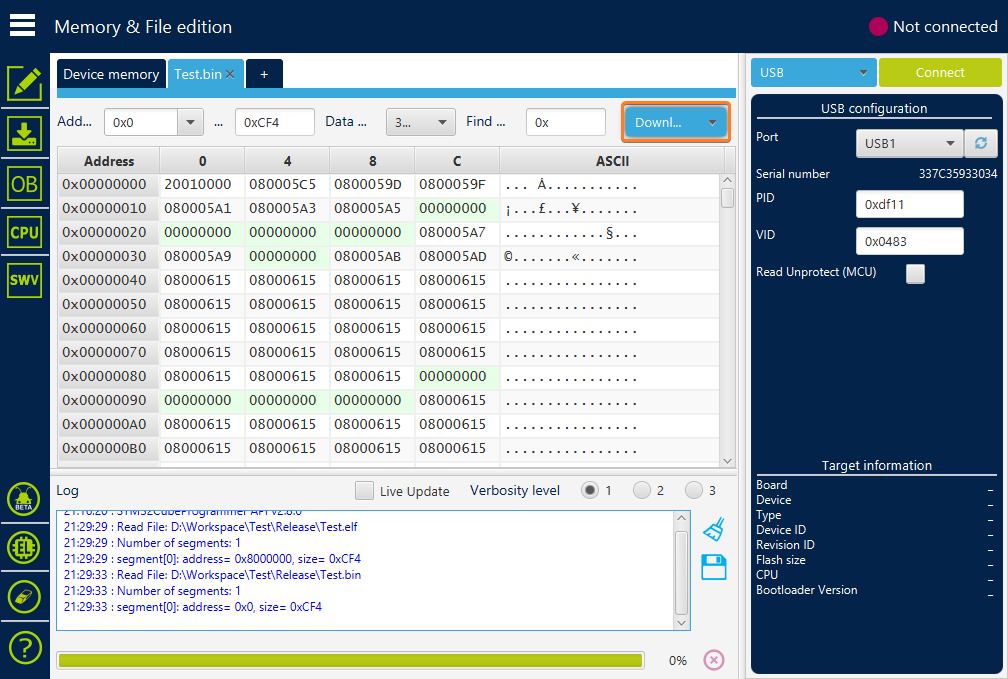Open the SWV viewer panel
1008x679 pixels.
(24, 280)
